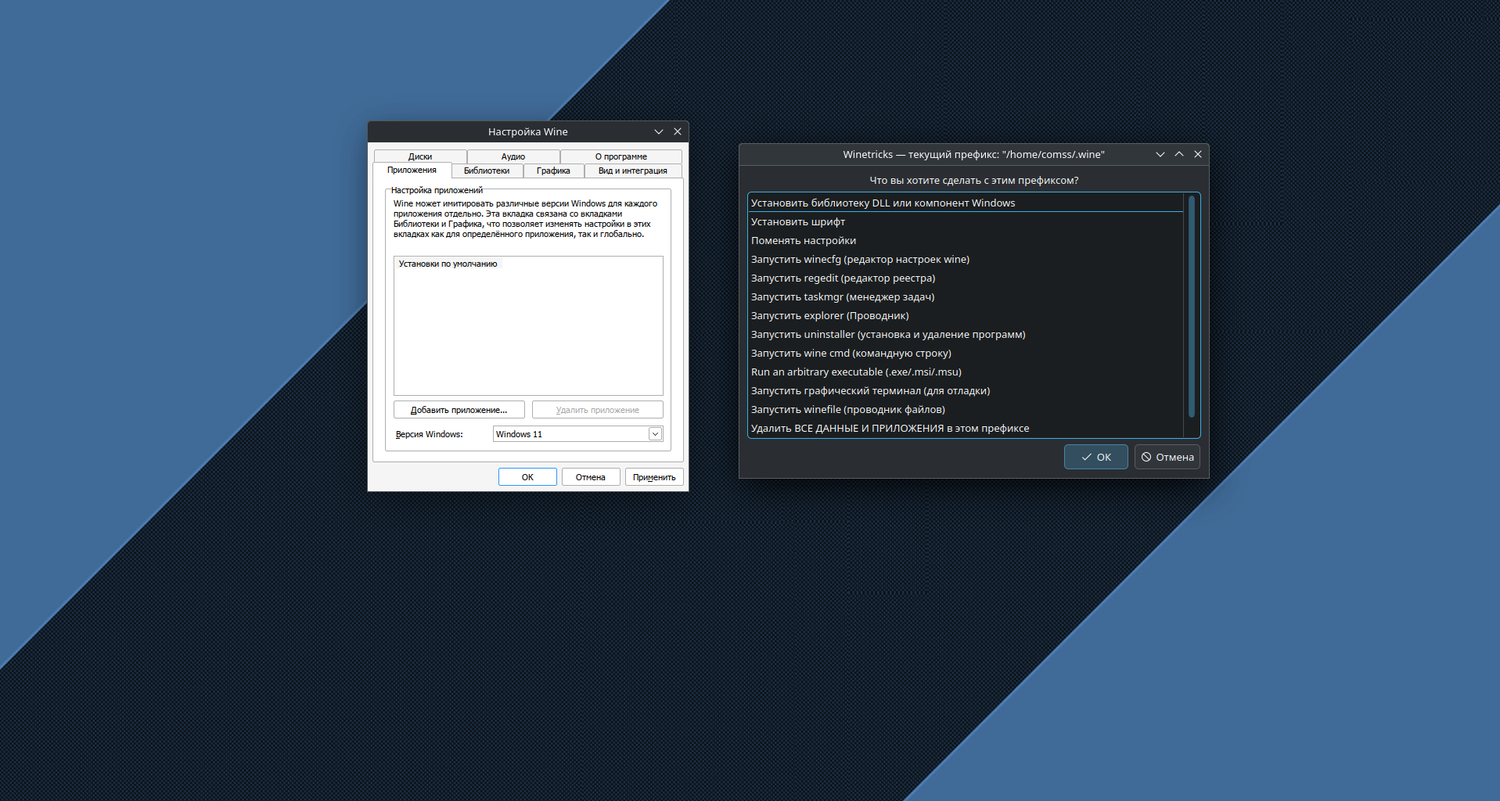Click Отмена in the Настройка Wine window
Viewport: 1500px width, 801px height.
591,477
